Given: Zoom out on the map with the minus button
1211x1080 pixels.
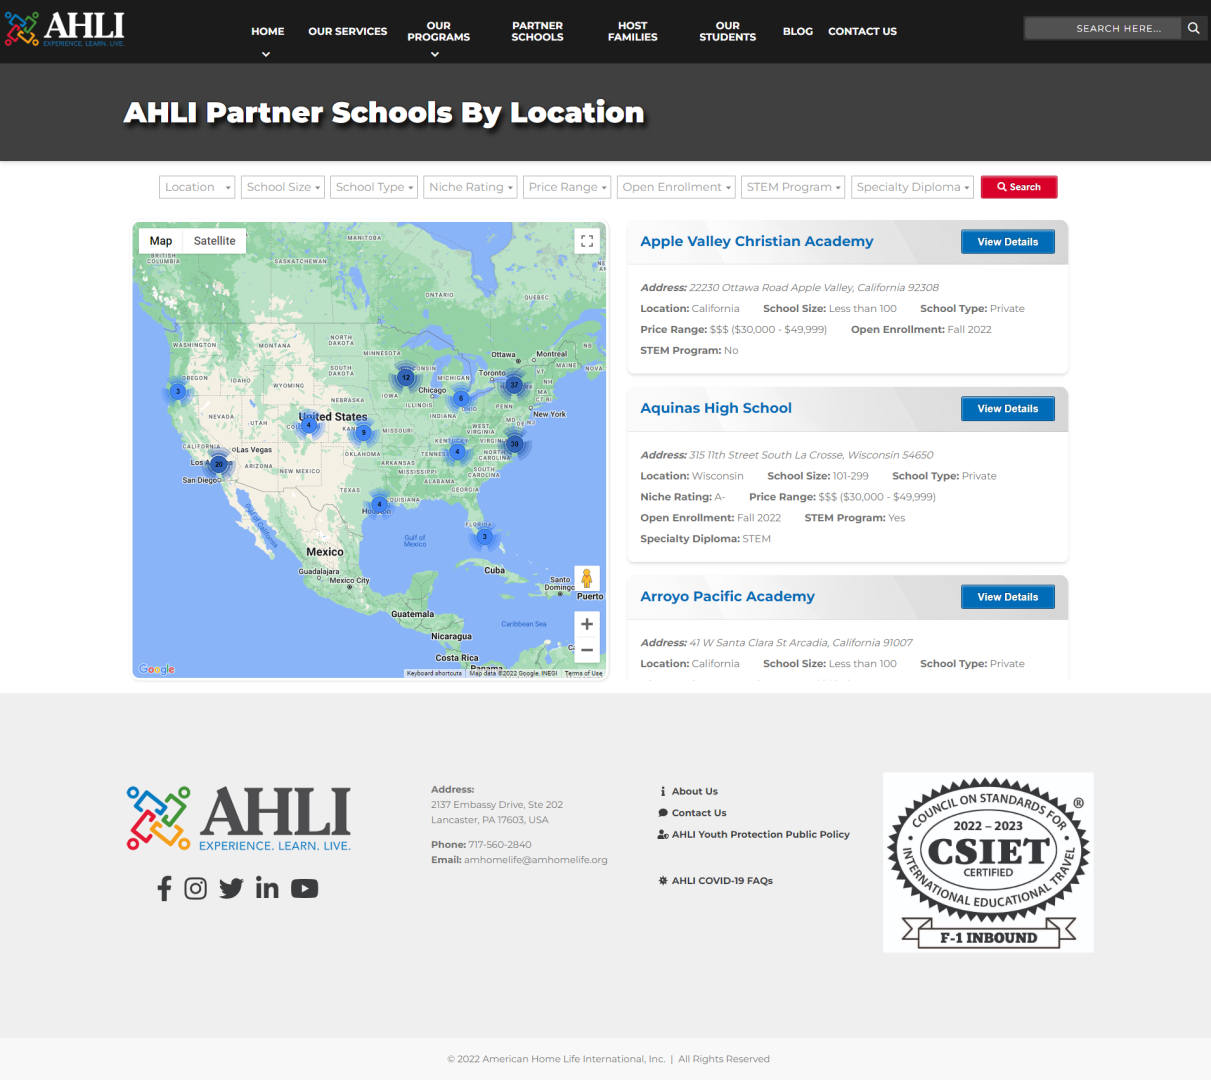Looking at the screenshot, I should 587,650.
